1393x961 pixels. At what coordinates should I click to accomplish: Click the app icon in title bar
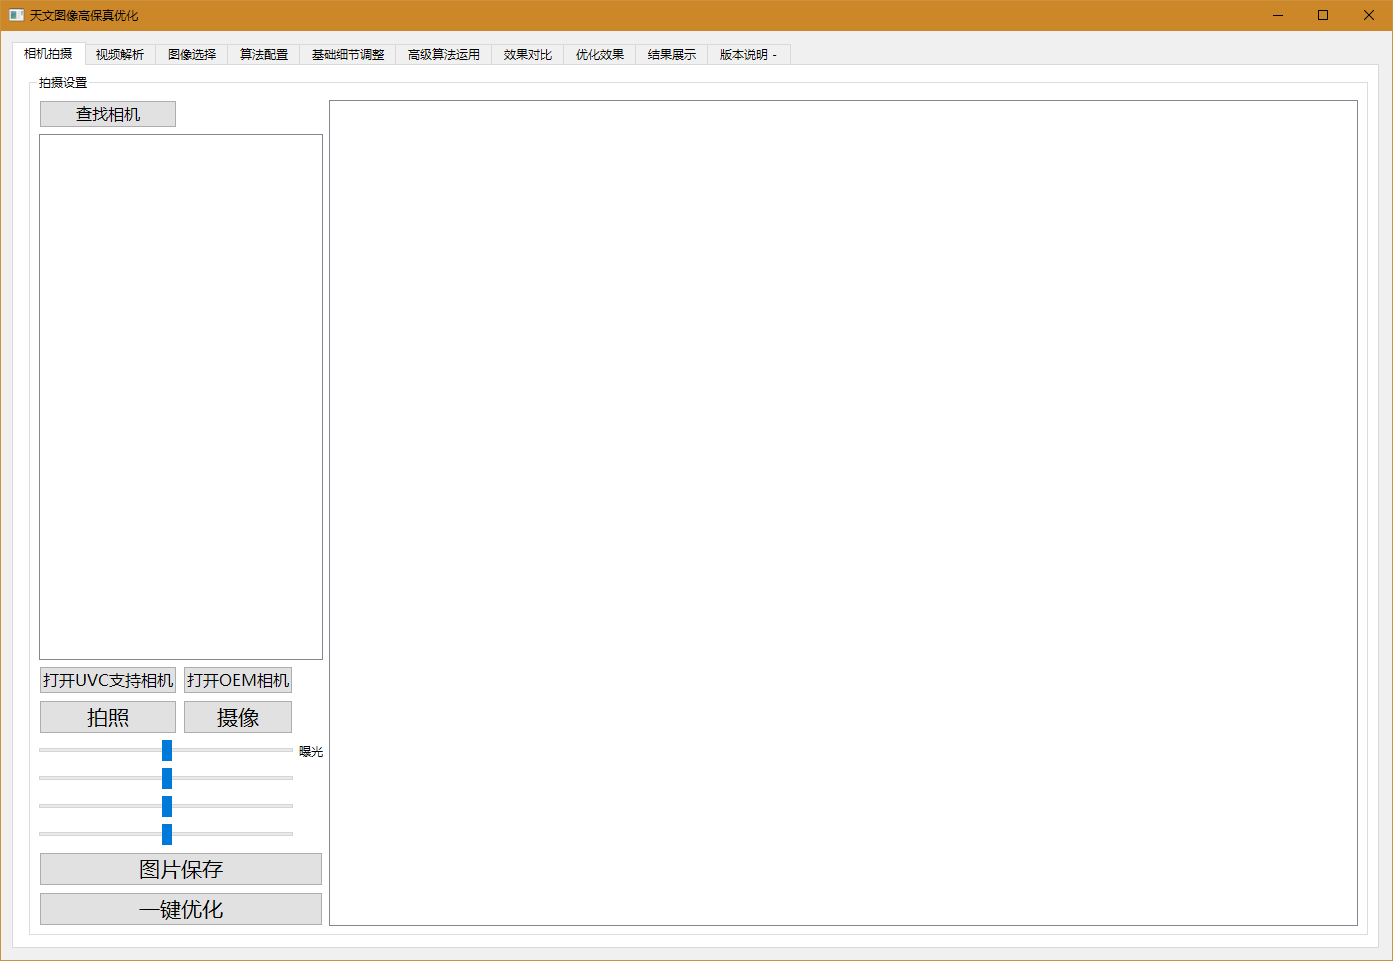point(16,15)
